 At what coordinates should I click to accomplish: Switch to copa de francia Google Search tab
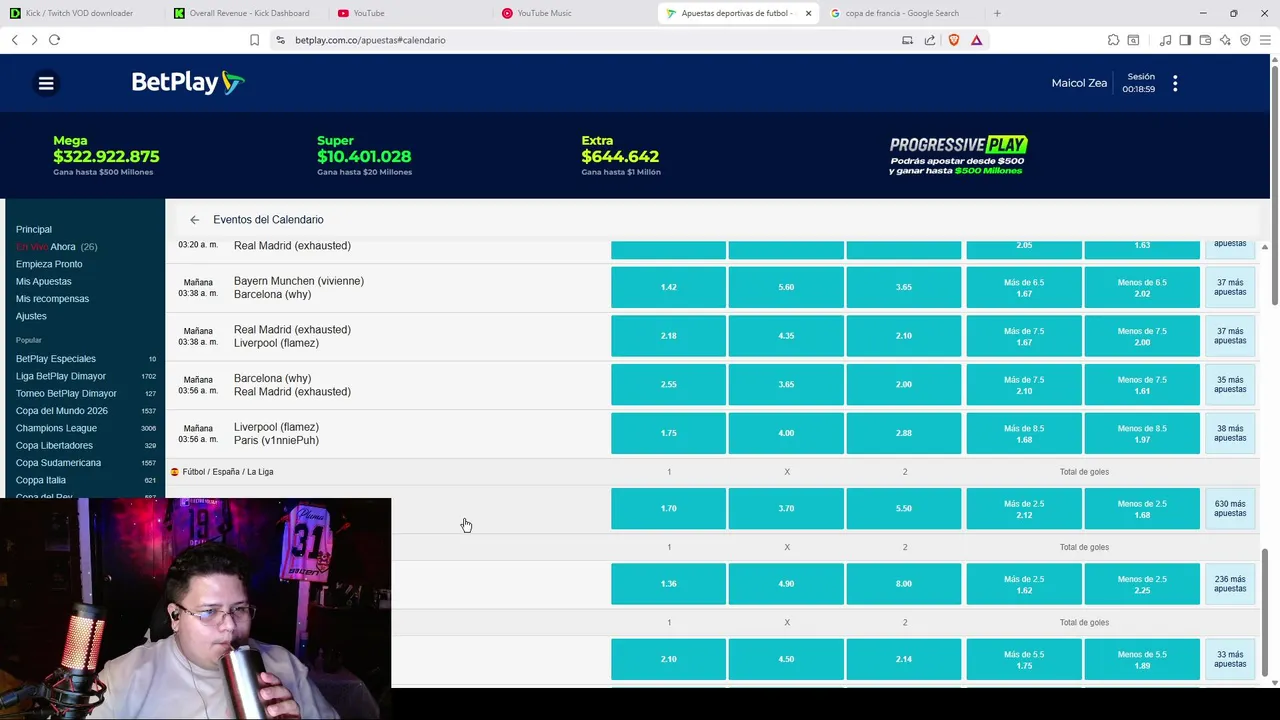pyautogui.click(x=901, y=13)
